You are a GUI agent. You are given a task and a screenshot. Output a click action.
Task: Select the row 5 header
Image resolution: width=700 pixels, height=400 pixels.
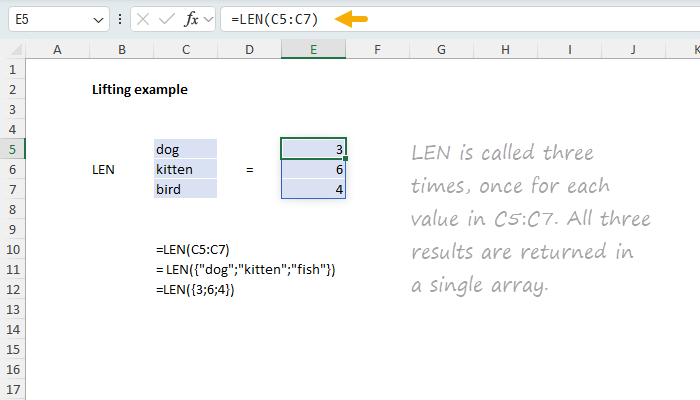[11, 149]
